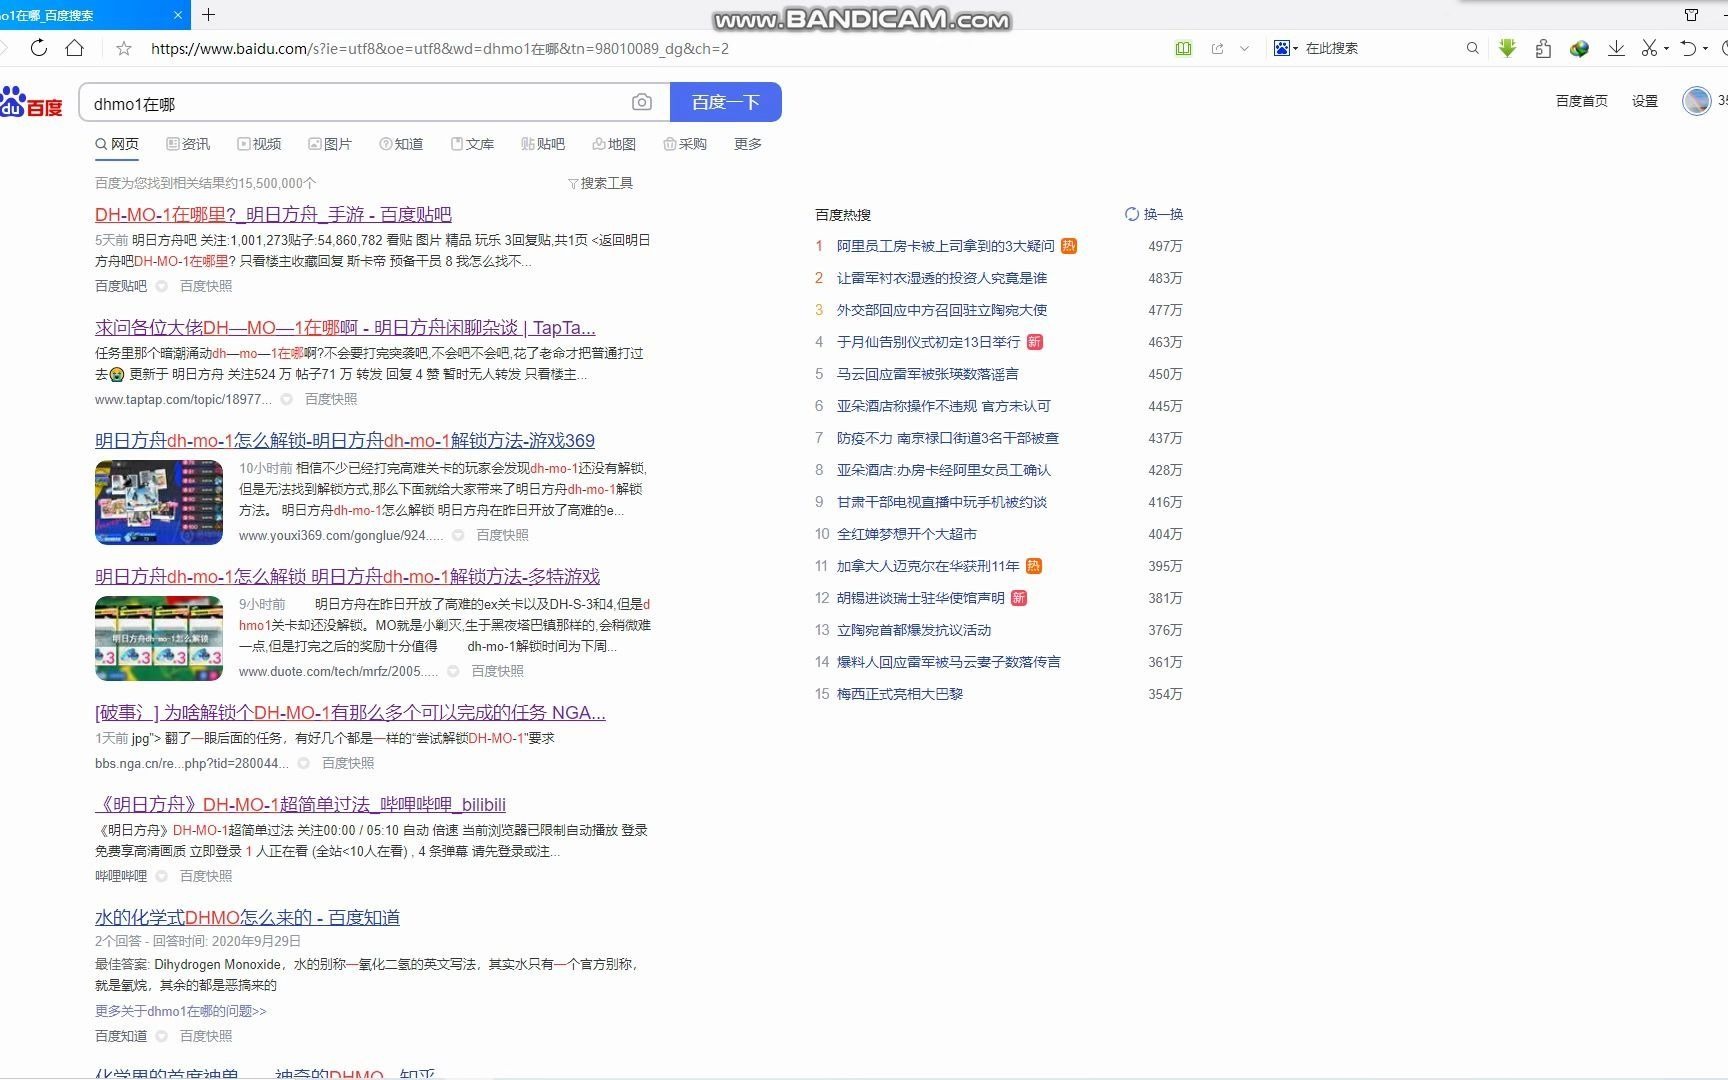Switch to the 文库 tab
This screenshot has height=1080, width=1728.
pos(472,144)
